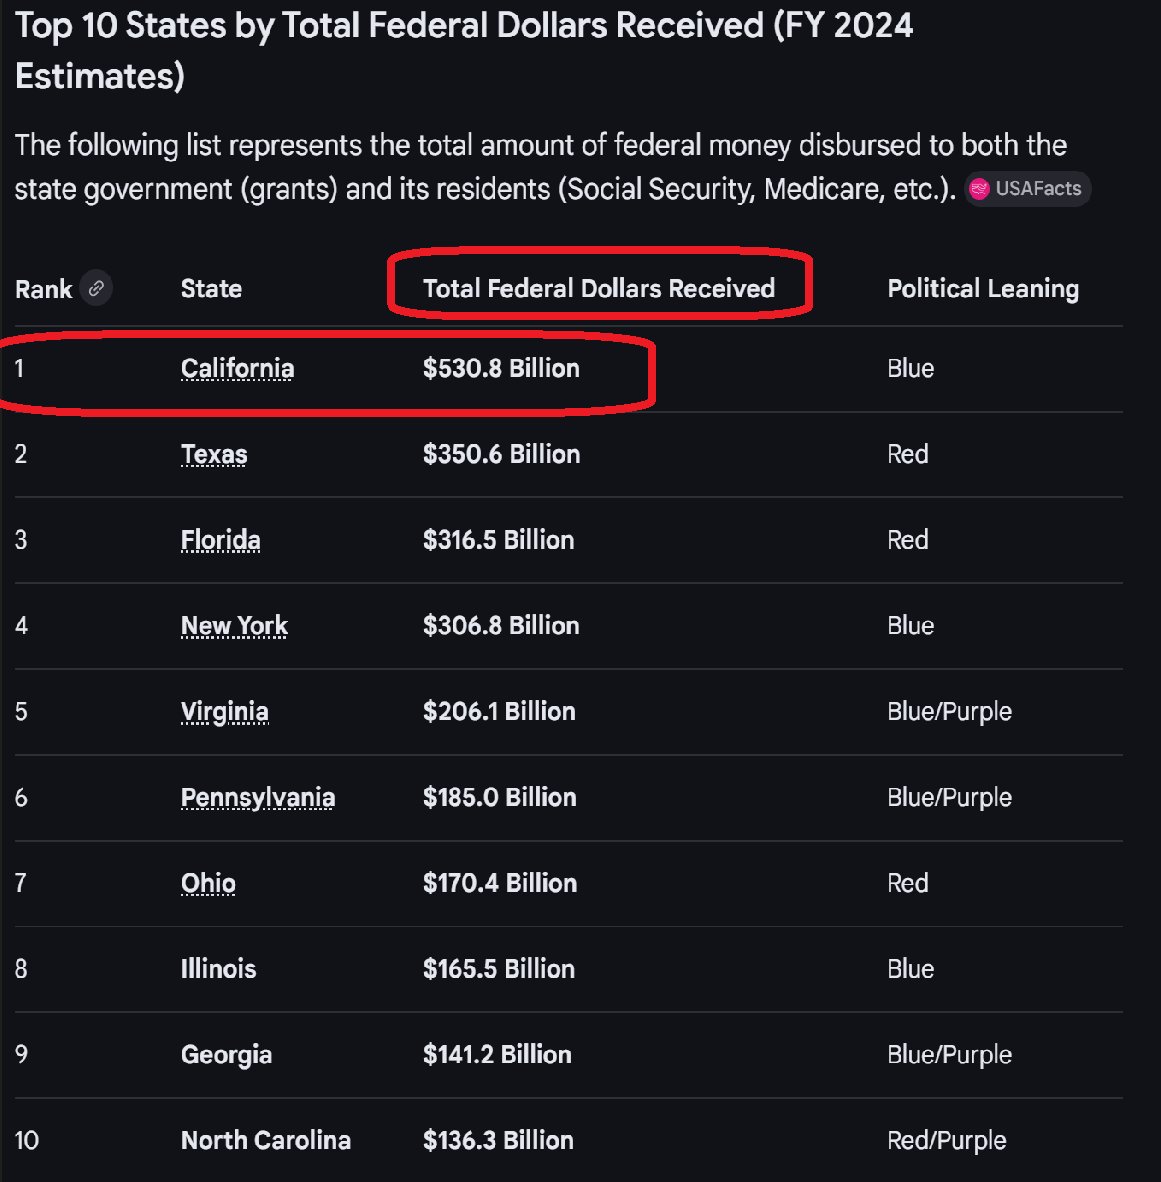Click the link icon beside Rank header
Screen dimensions: 1161x1182
pyautogui.click(x=96, y=288)
